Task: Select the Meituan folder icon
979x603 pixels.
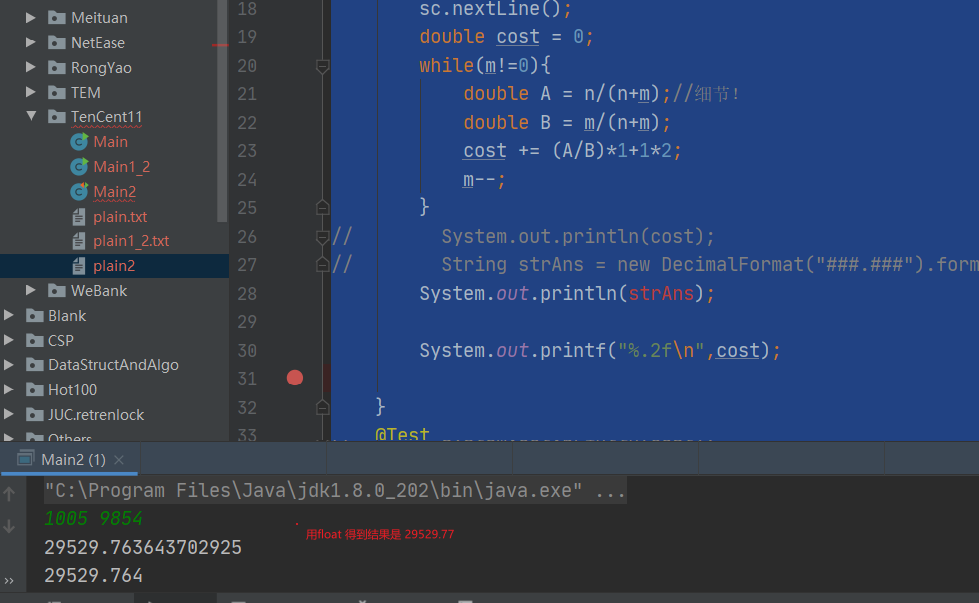Action: pyautogui.click(x=57, y=17)
